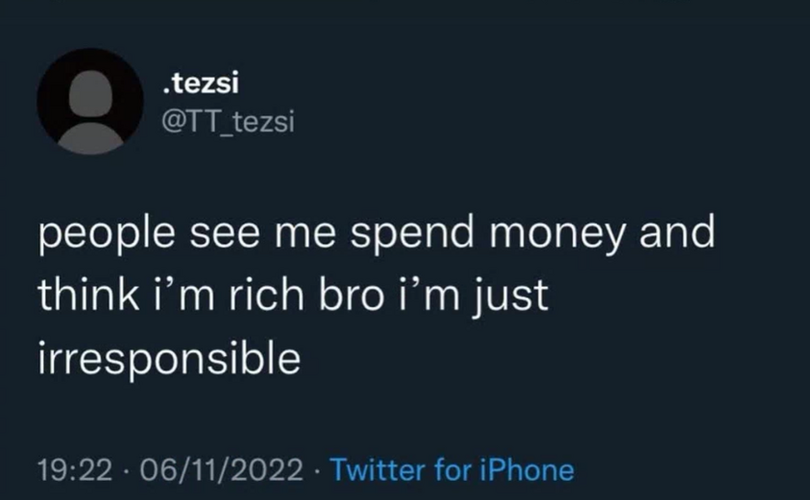Click the shoulders shape inside the avatar
The width and height of the screenshot is (810, 500).
point(90,138)
